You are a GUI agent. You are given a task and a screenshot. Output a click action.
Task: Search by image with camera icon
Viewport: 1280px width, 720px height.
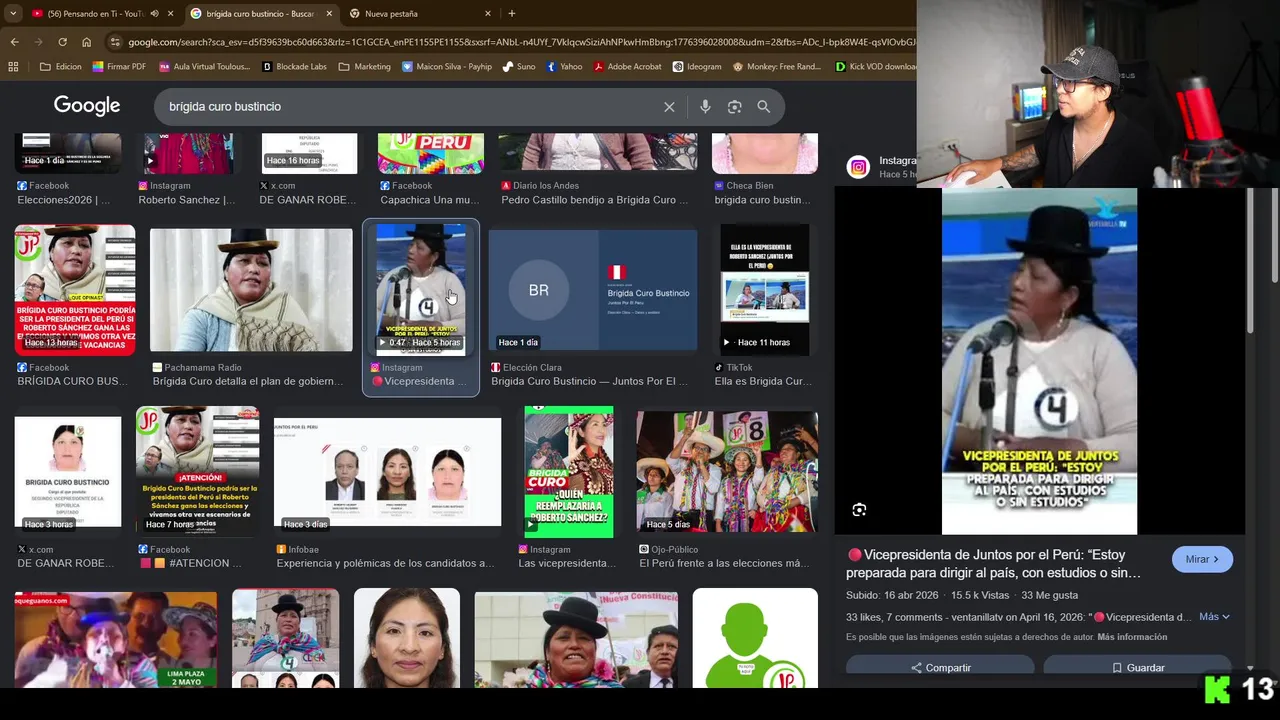[734, 107]
